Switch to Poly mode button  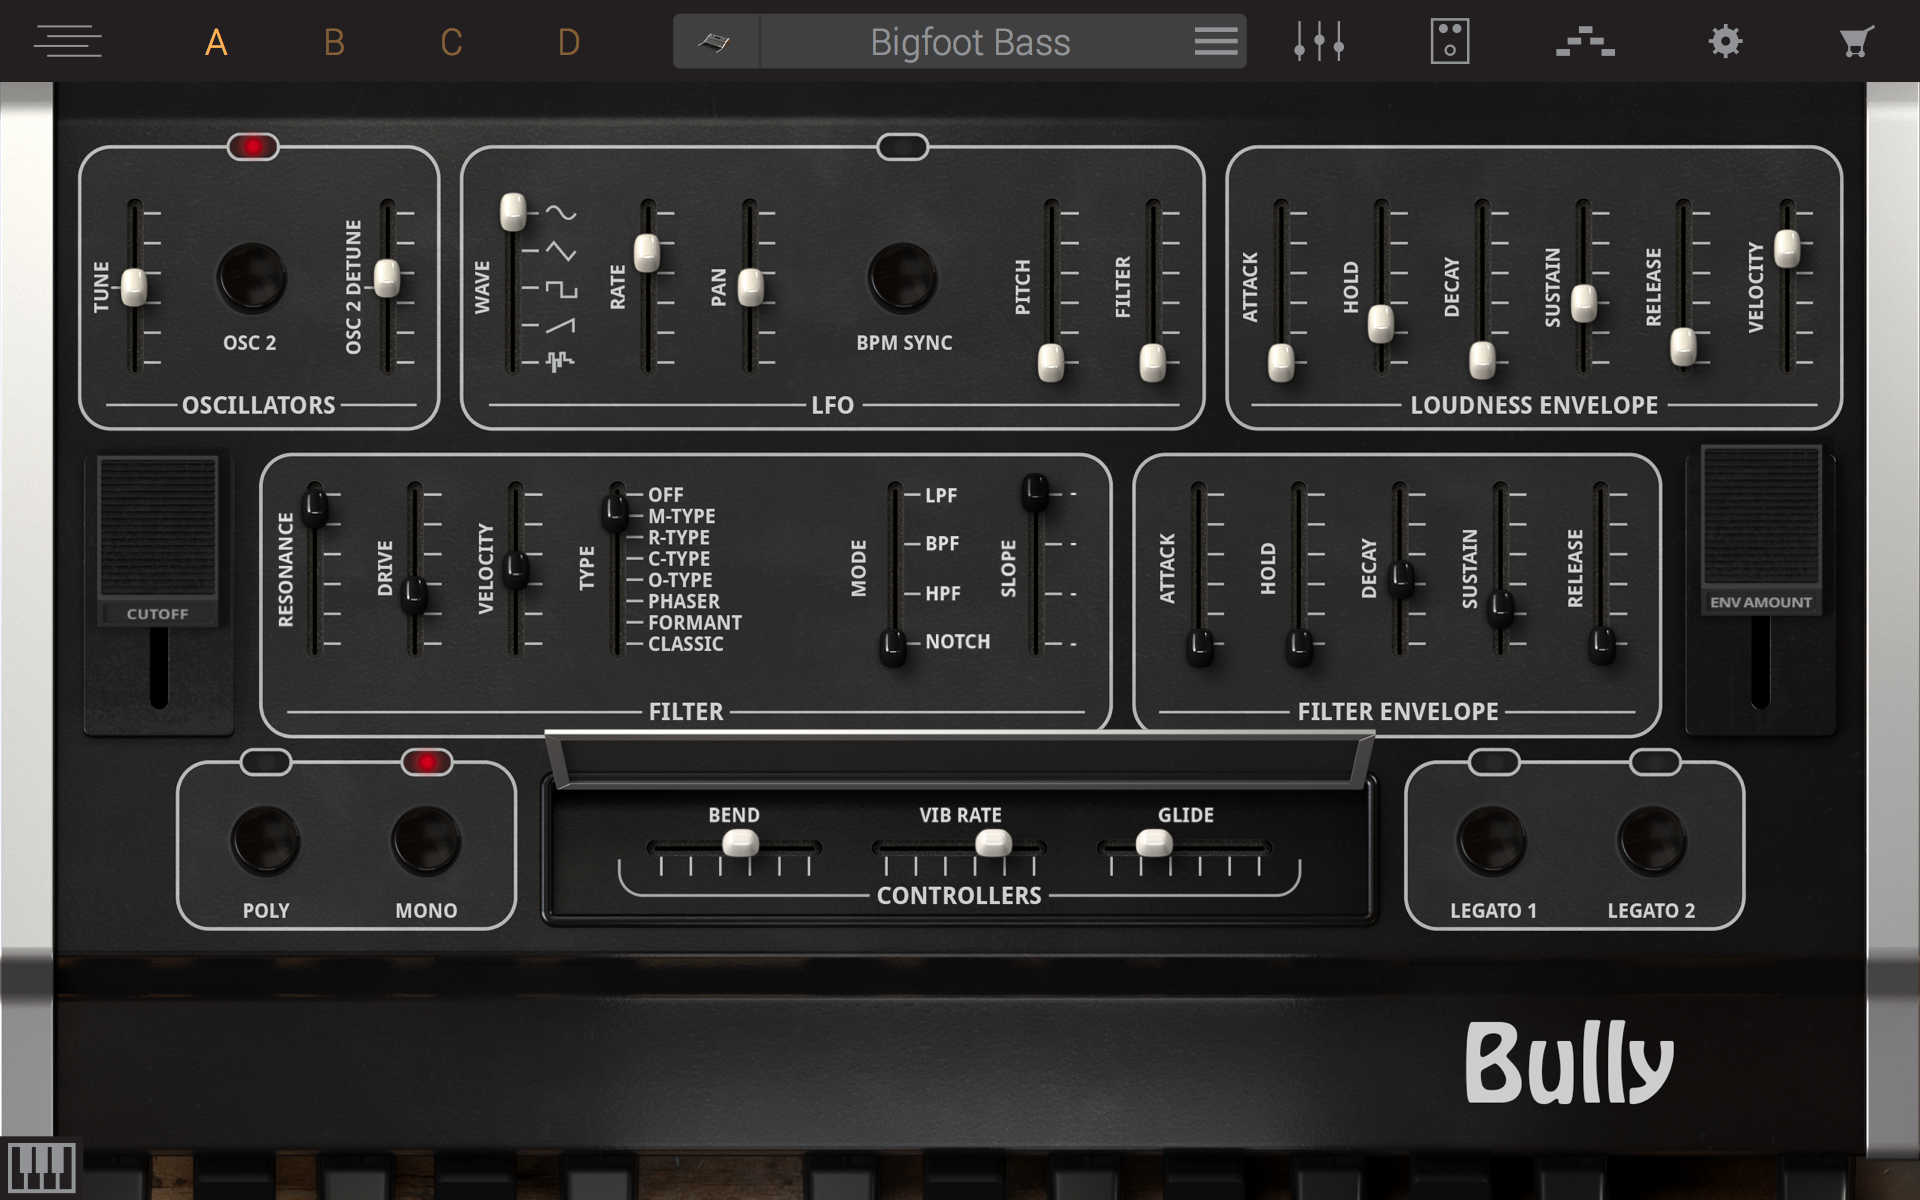[265, 840]
